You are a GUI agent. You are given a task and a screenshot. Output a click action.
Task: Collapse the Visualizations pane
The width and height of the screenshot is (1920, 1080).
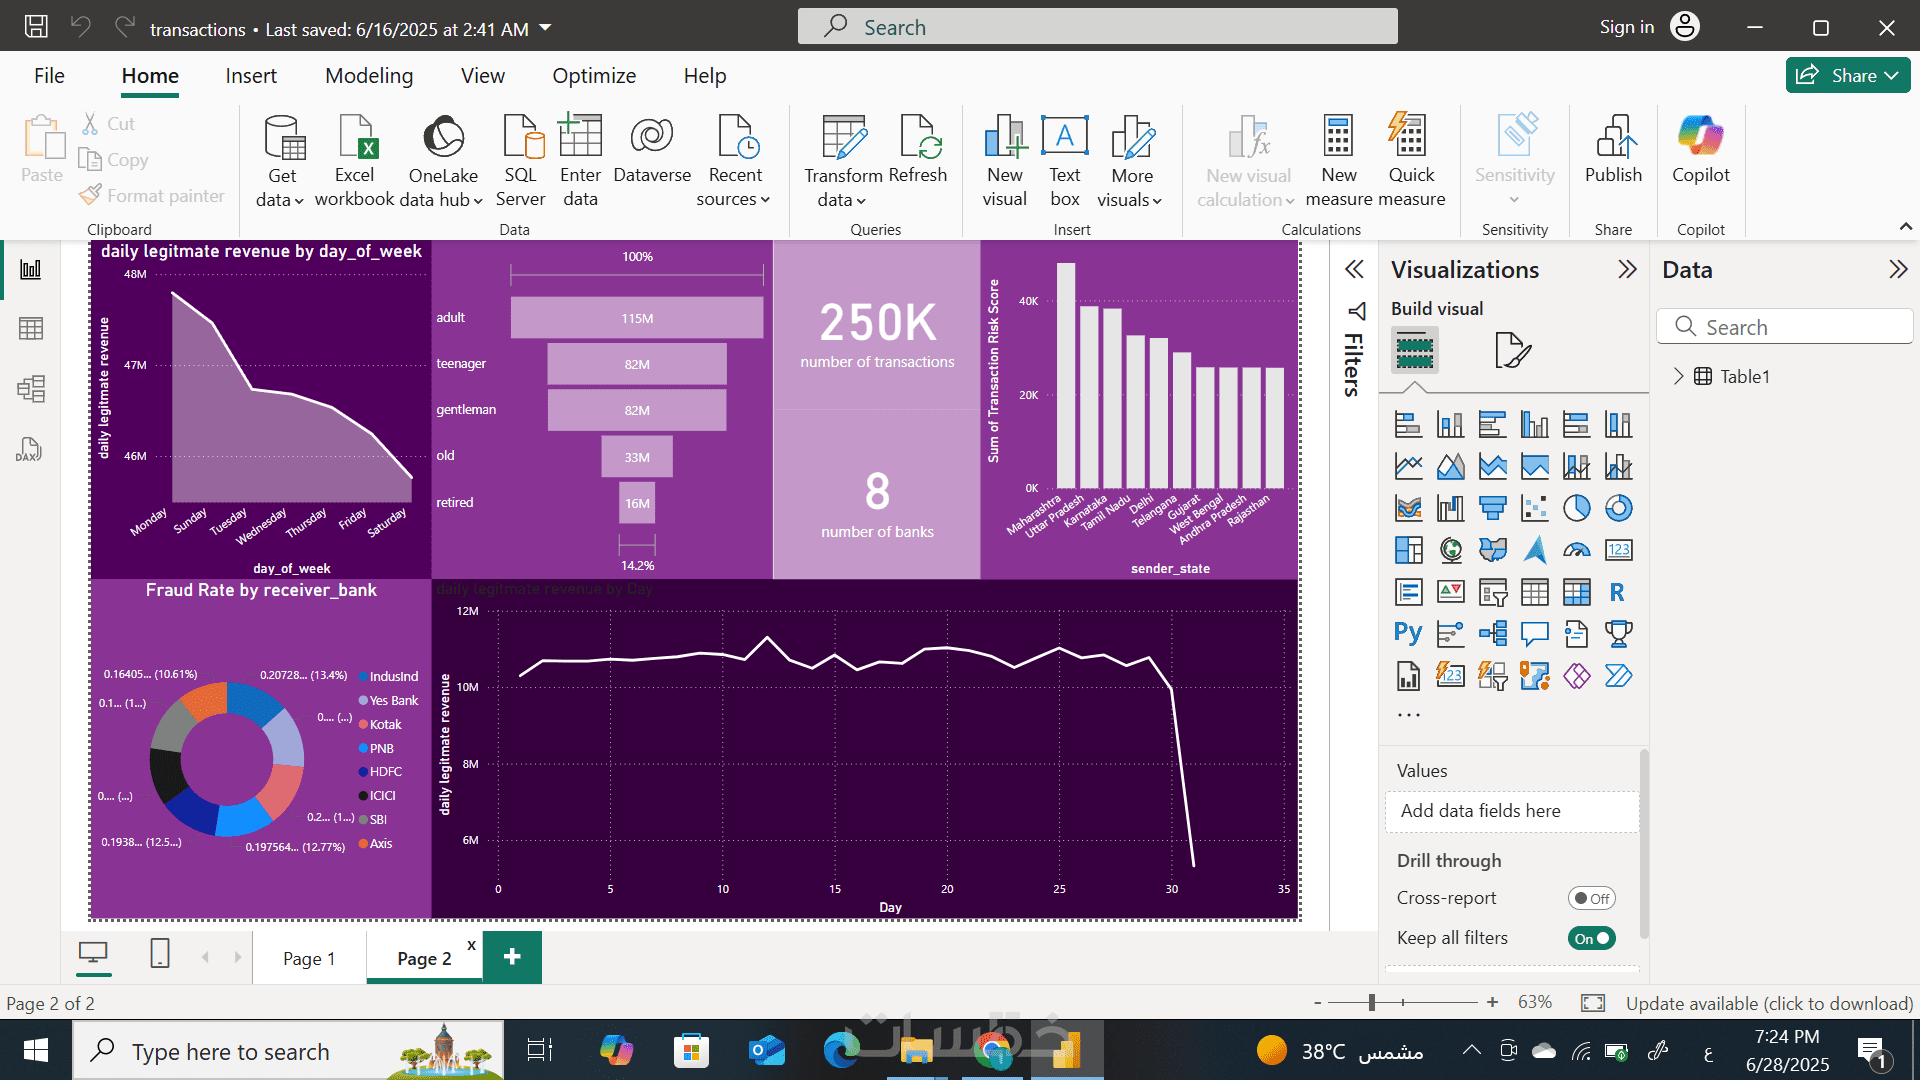1627,270
